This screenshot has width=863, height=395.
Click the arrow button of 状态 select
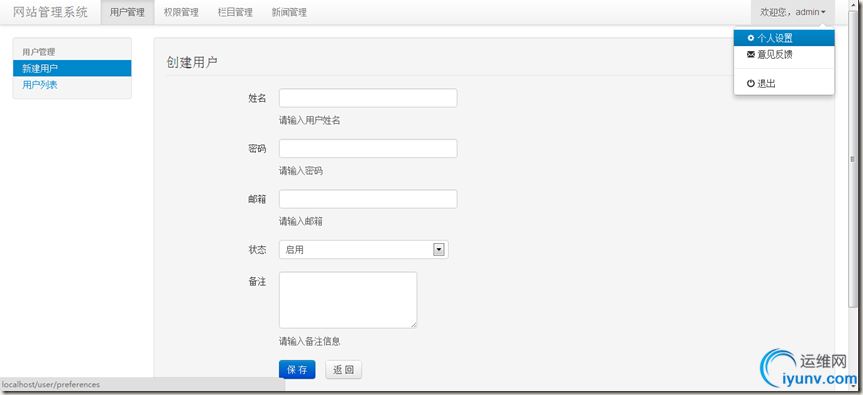point(439,250)
